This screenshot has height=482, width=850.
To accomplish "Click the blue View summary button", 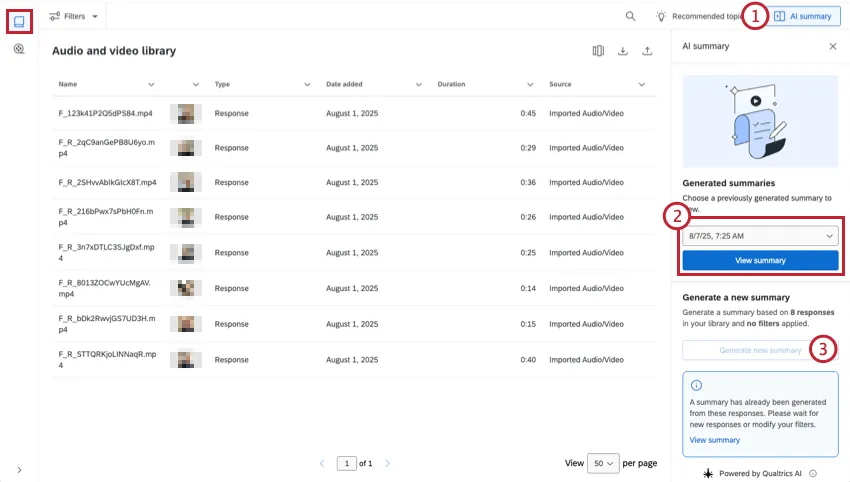I will (x=760, y=260).
